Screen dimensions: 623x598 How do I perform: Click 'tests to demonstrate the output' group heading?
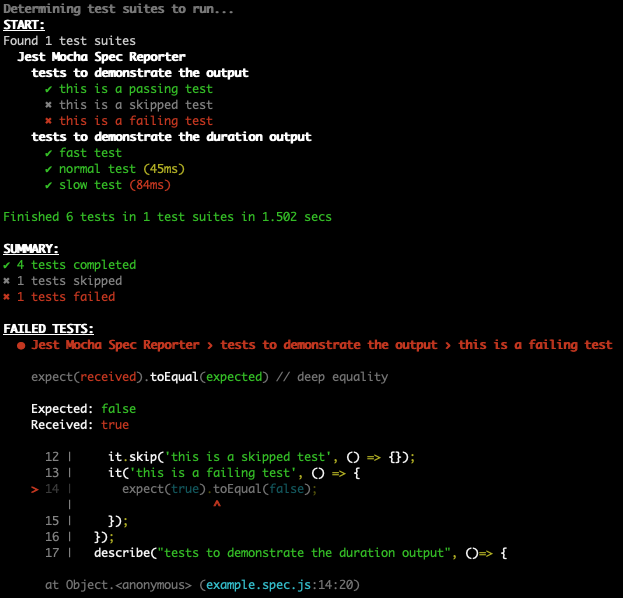click(140, 73)
